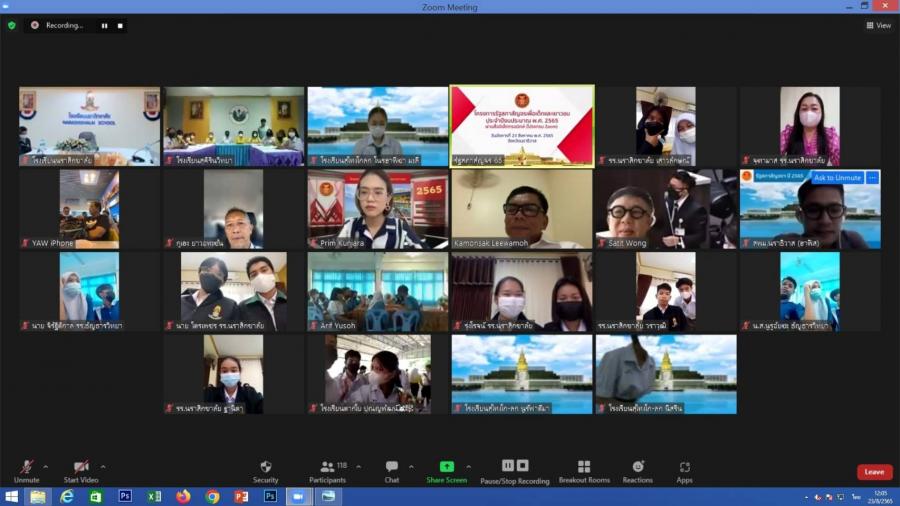
Task: Open the Apps panel
Action: point(685,470)
